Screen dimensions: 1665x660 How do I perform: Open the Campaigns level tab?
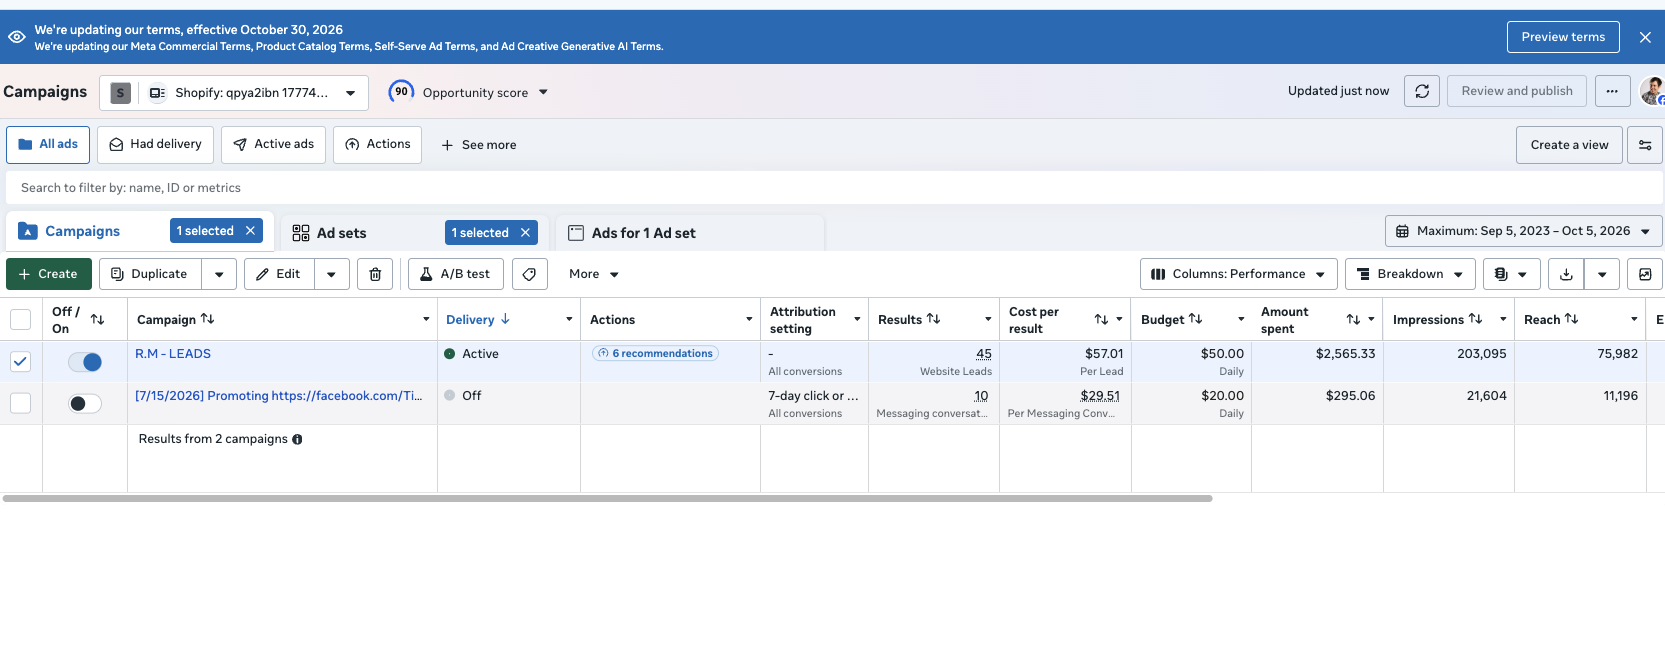82,231
